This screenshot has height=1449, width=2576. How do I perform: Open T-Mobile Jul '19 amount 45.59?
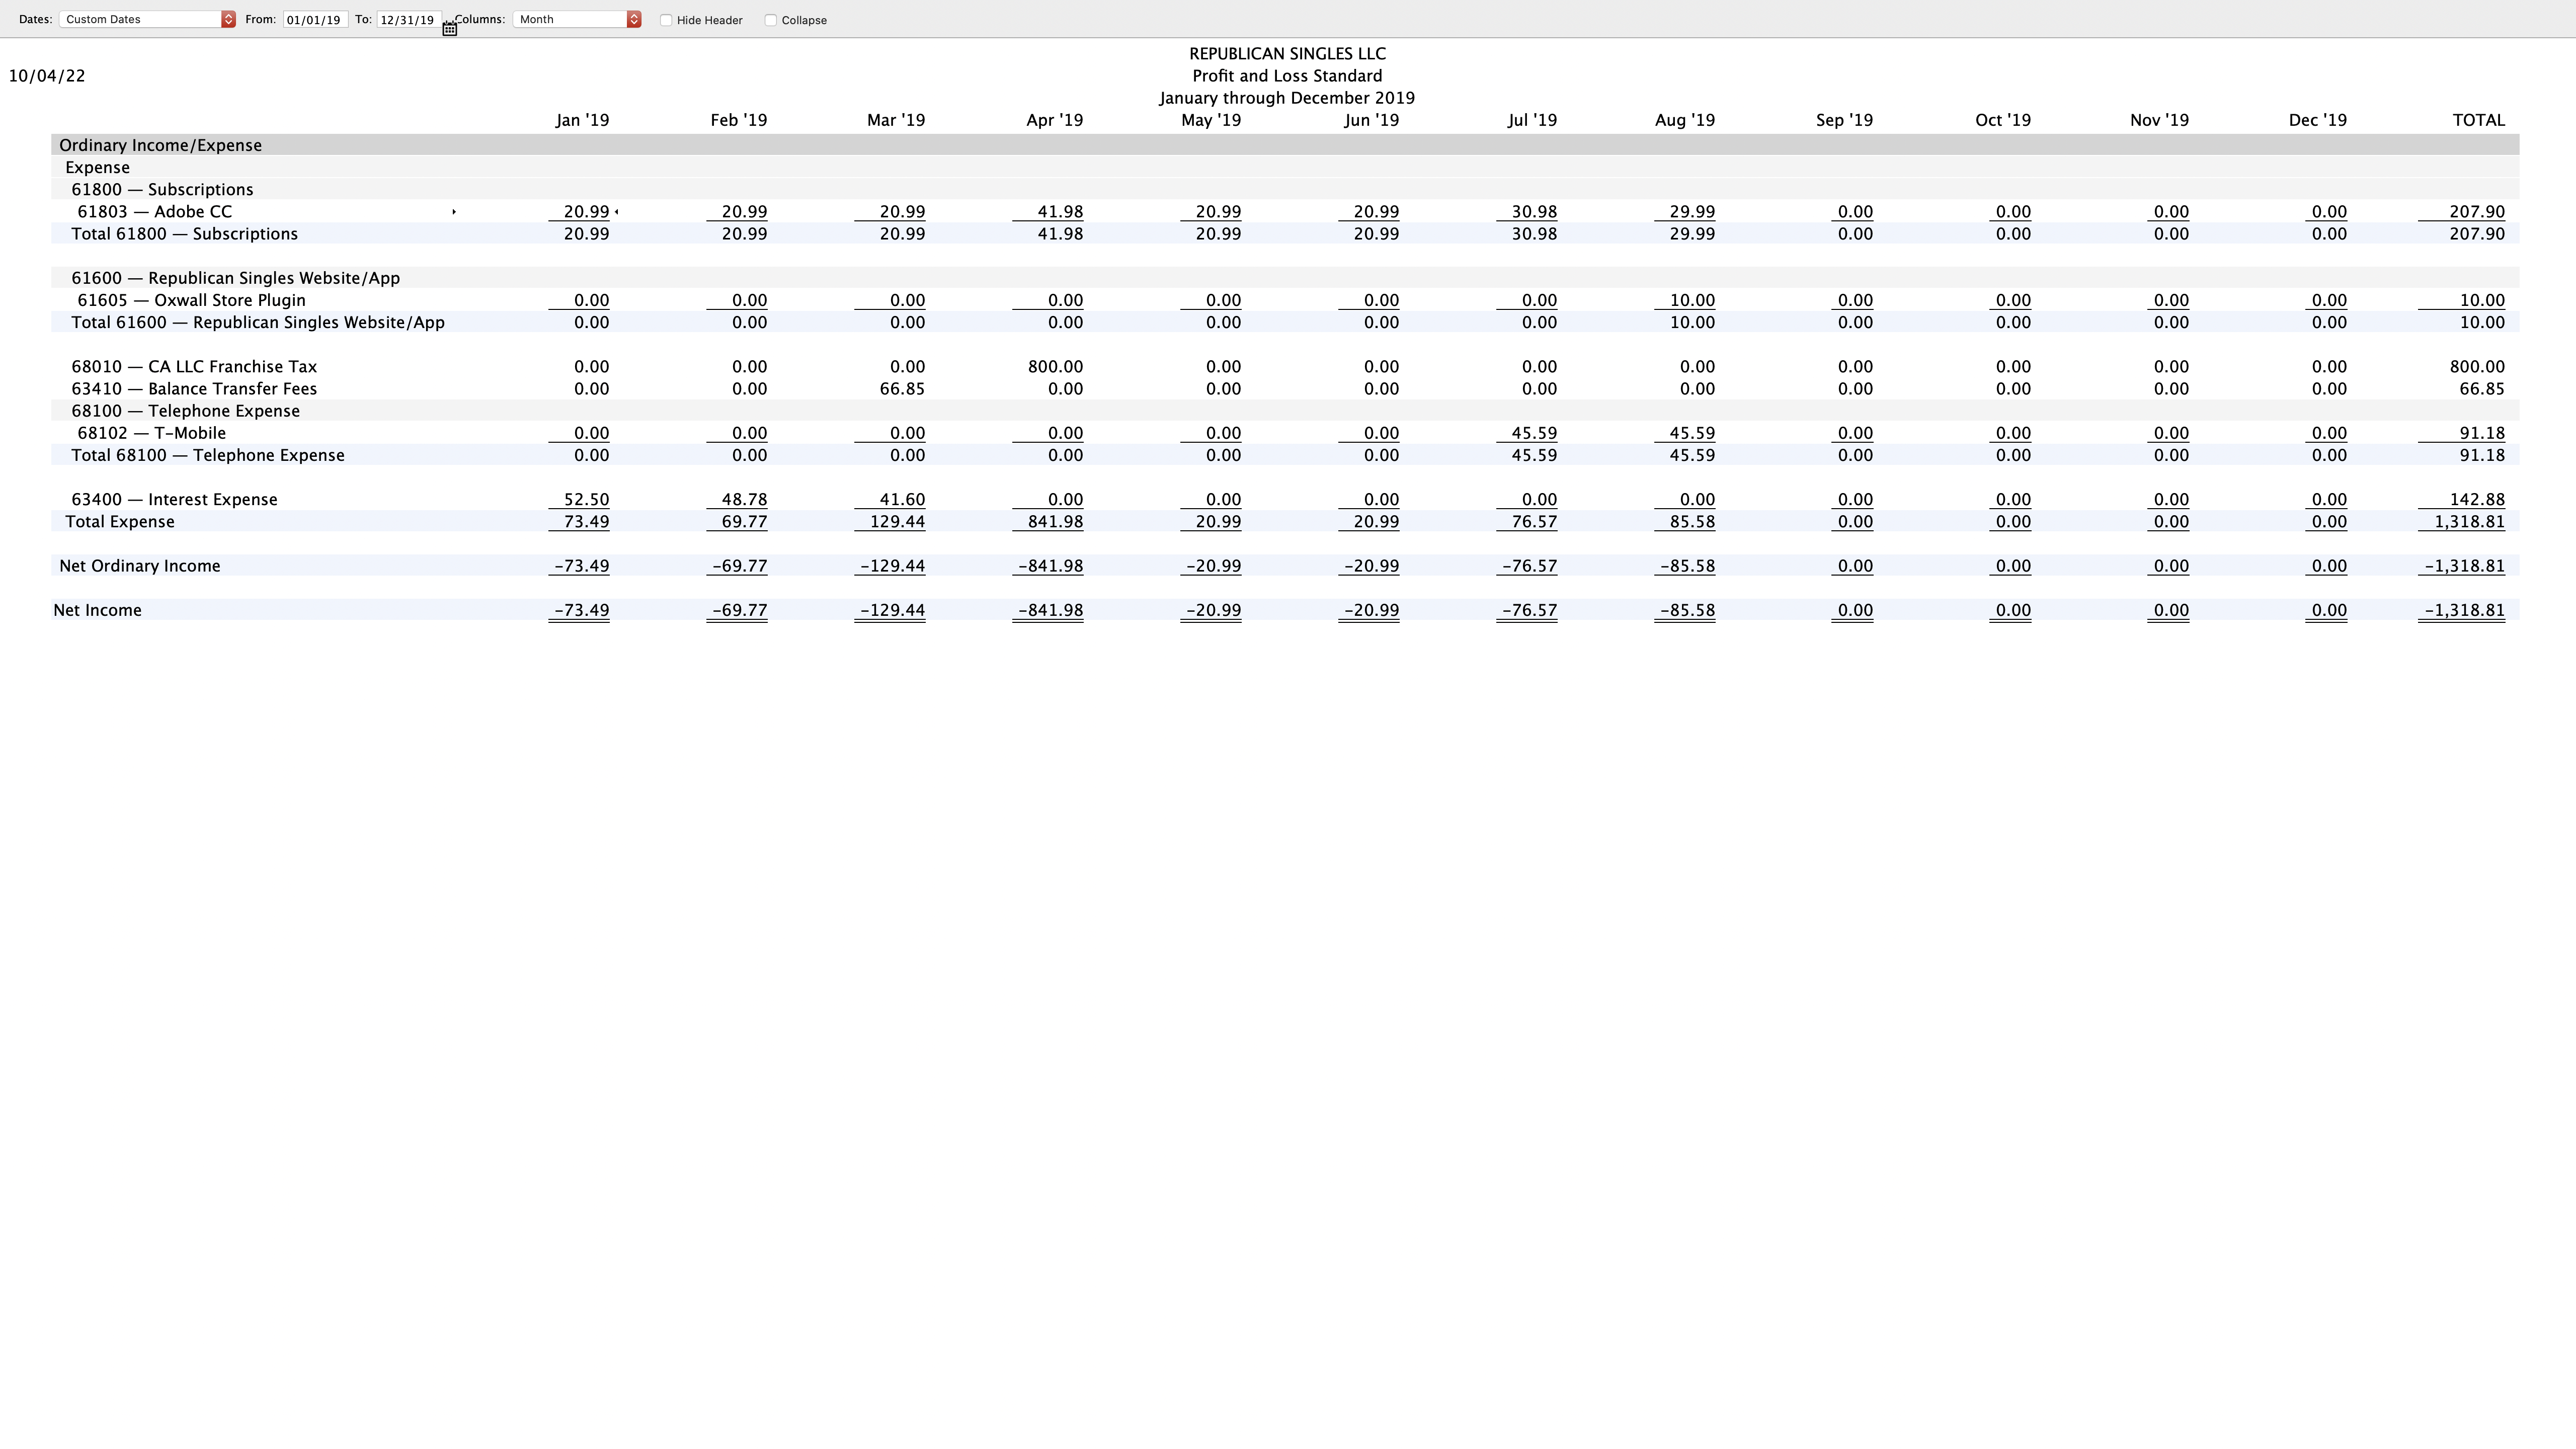pyautogui.click(x=1534, y=433)
